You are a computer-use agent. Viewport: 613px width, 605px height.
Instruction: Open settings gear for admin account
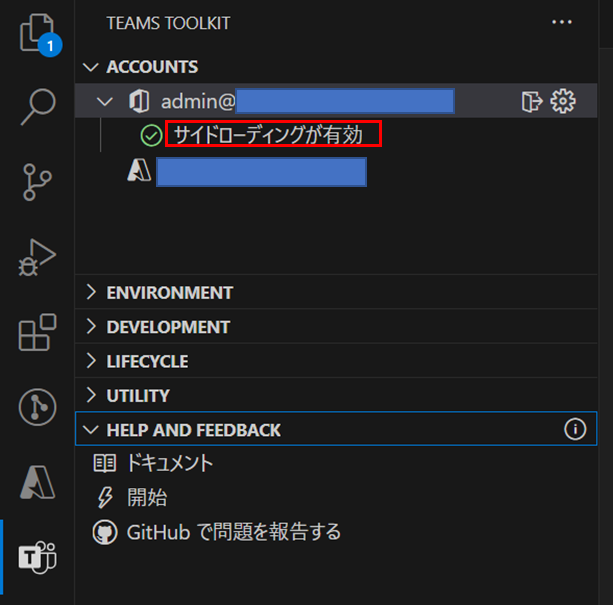(563, 101)
